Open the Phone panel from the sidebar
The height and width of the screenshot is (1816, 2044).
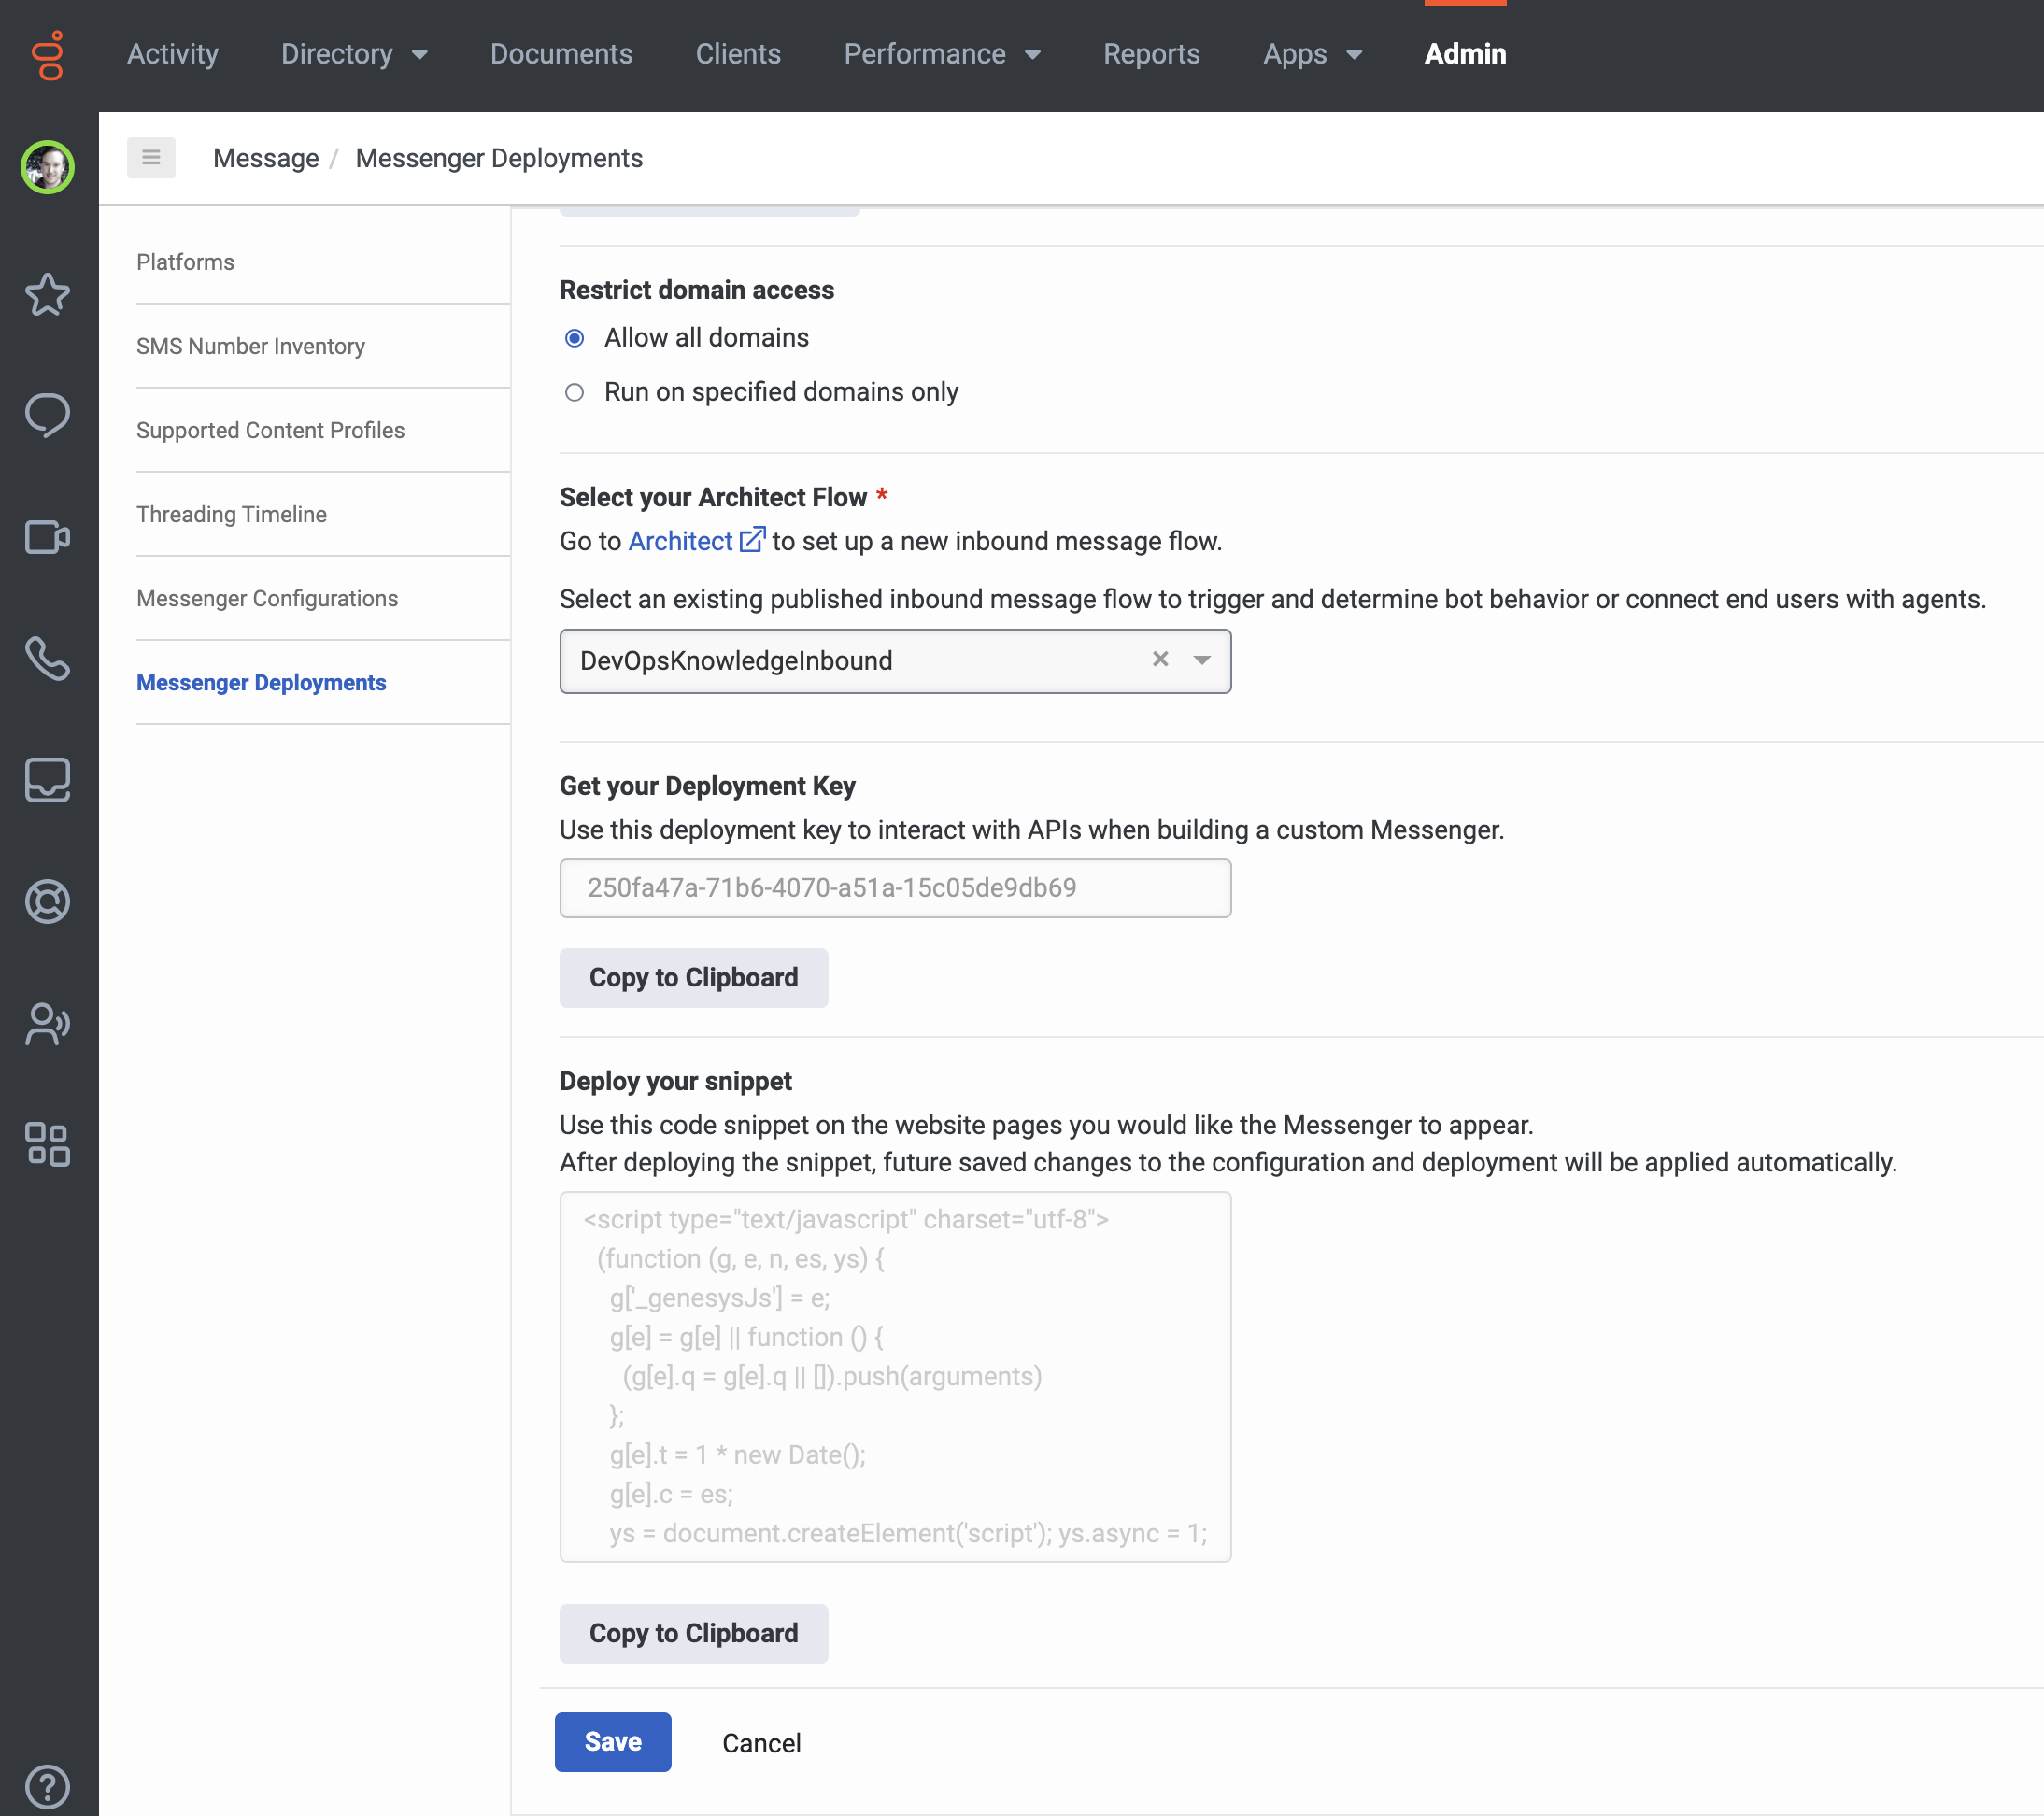tap(47, 659)
